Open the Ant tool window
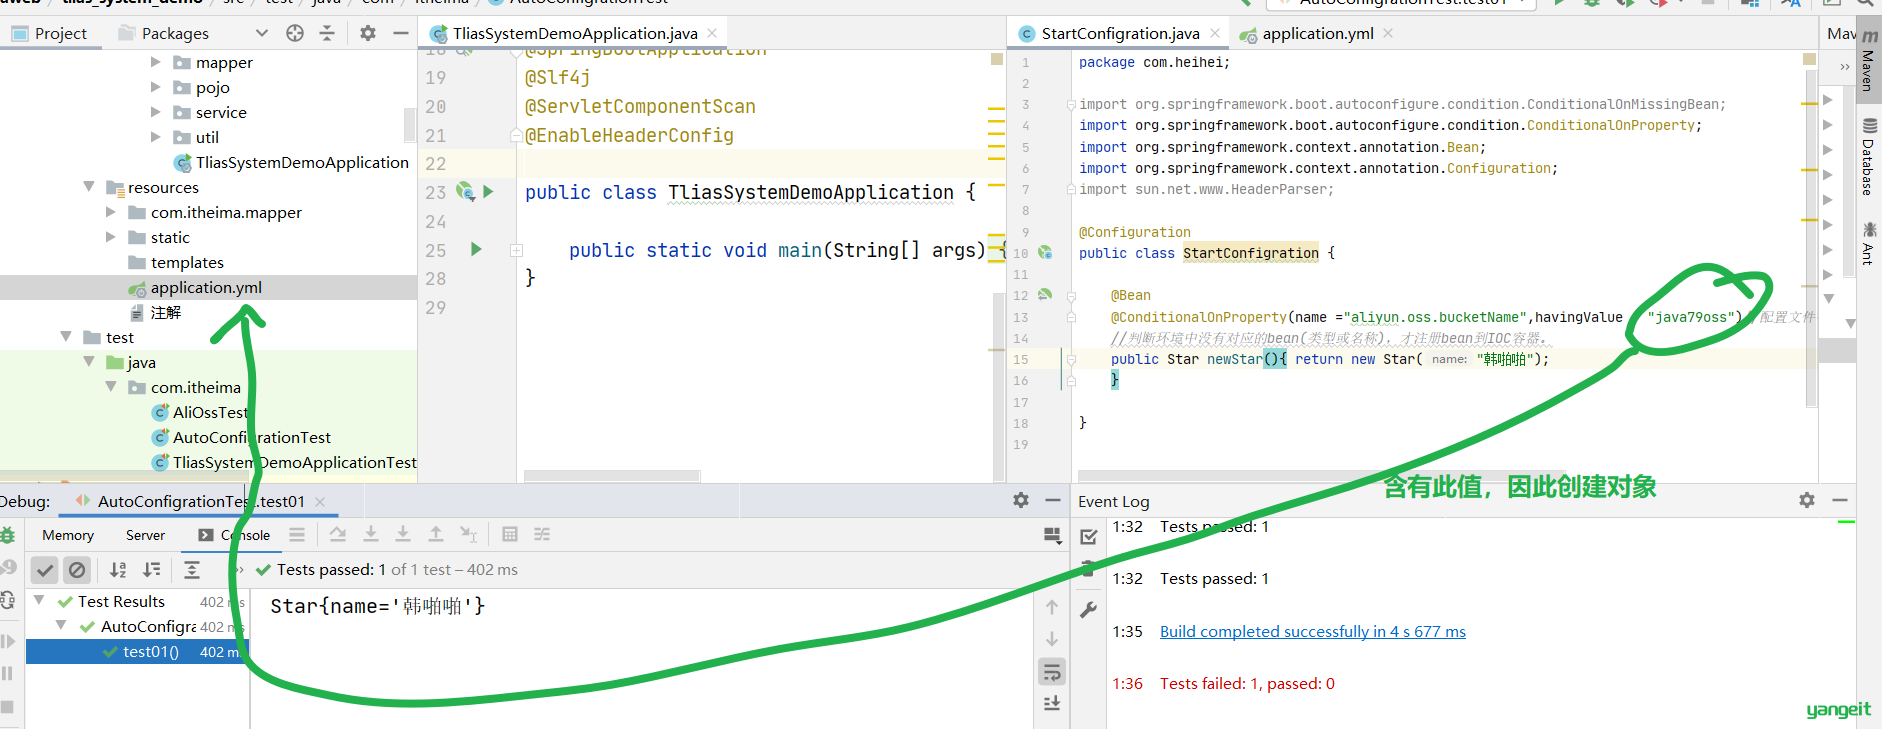The width and height of the screenshot is (1882, 729). 1868,243
